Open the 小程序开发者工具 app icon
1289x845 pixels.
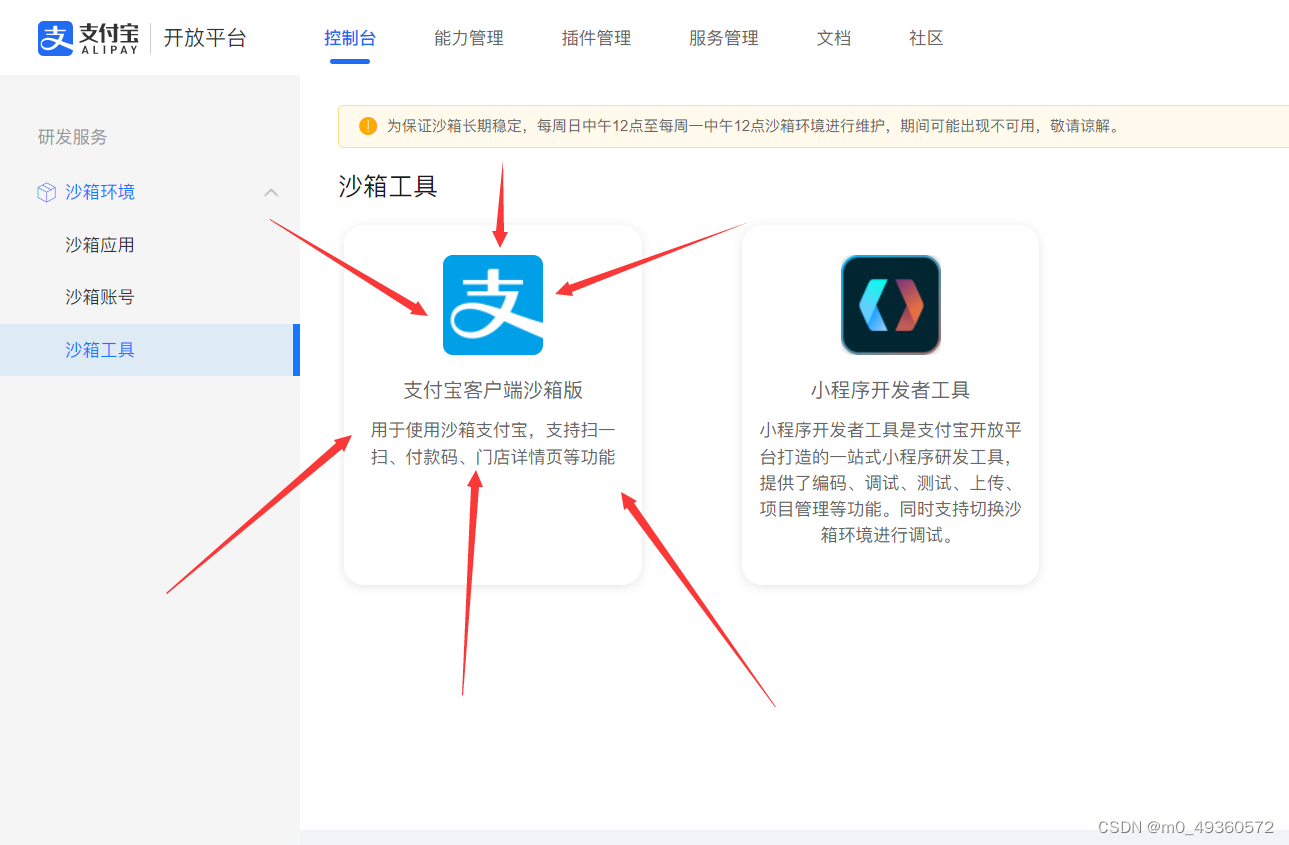[891, 305]
